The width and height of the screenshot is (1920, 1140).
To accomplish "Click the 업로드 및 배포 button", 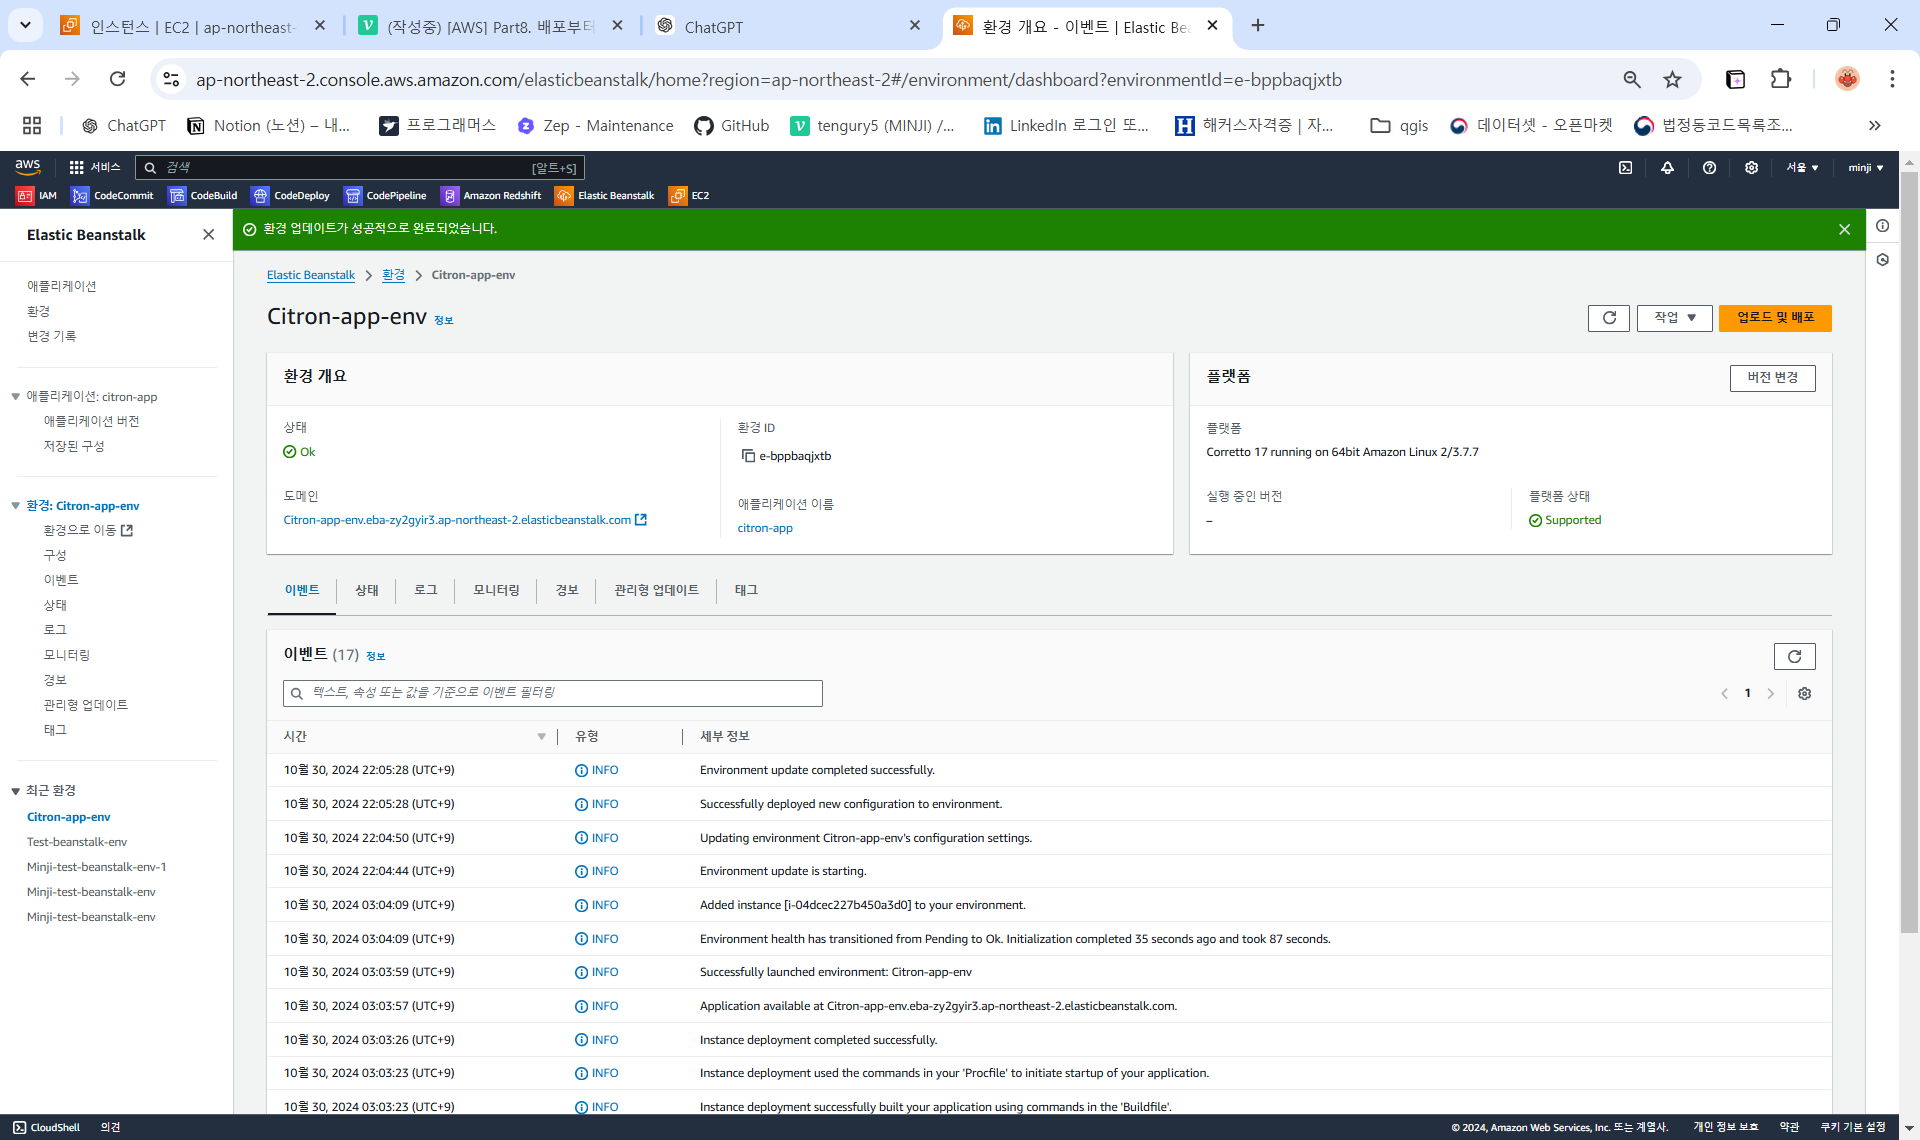I will click(1774, 318).
